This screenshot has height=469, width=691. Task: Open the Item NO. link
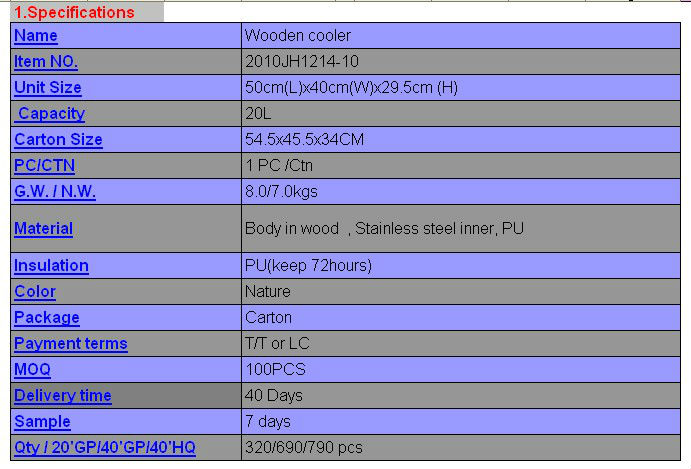point(46,62)
